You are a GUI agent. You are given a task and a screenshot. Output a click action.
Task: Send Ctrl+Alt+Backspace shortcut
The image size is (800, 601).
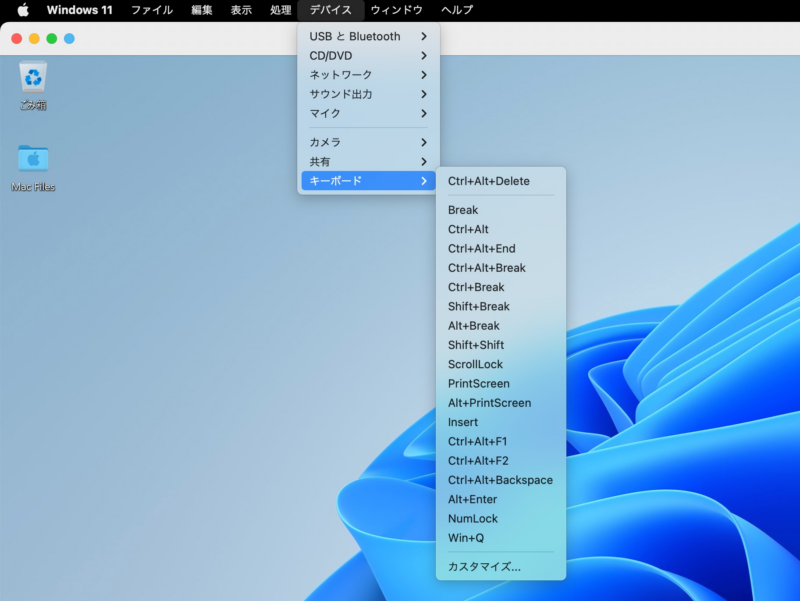coord(501,480)
